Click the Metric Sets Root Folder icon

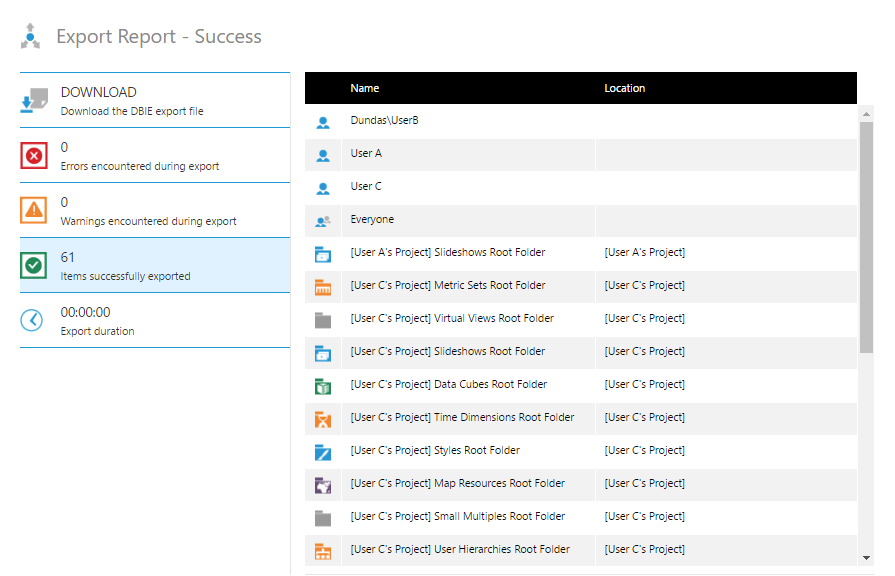323,287
